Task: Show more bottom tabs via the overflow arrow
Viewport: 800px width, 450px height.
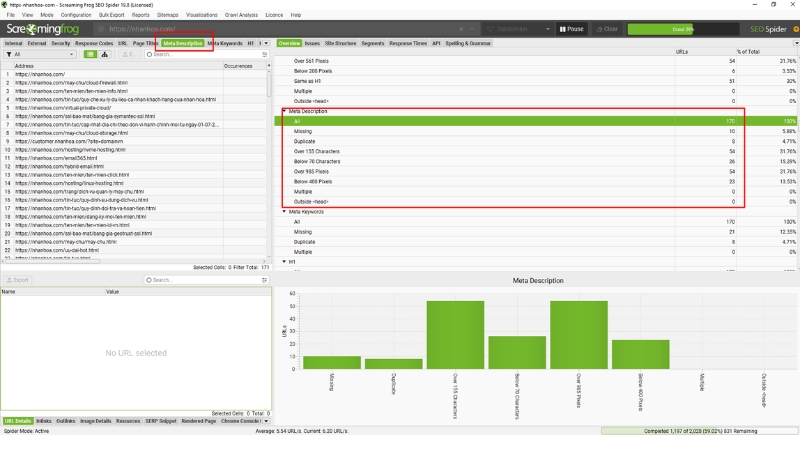Action: 266,421
